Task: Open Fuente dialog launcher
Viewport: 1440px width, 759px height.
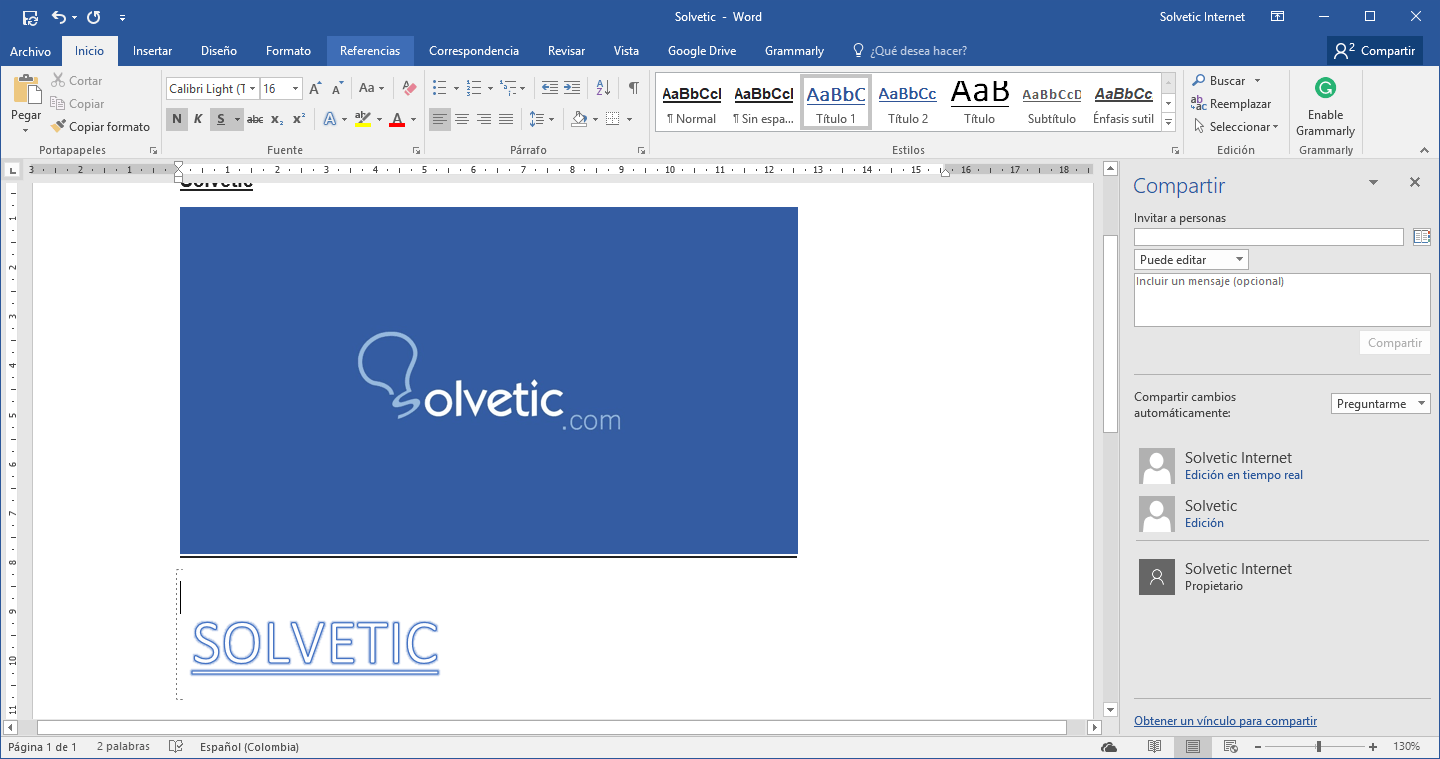Action: (x=416, y=151)
